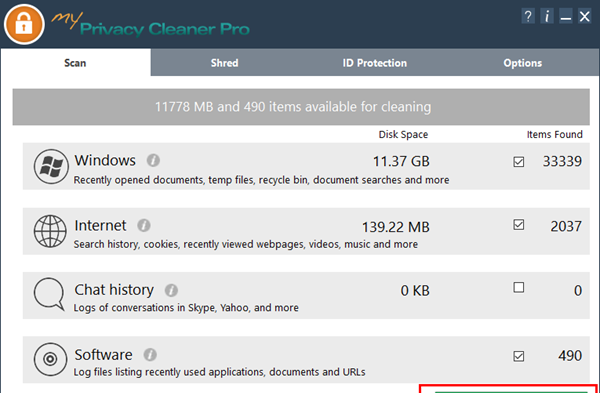This screenshot has height=393, width=600.
Task: Click the Chat history speech bubble icon
Action: 49,294
